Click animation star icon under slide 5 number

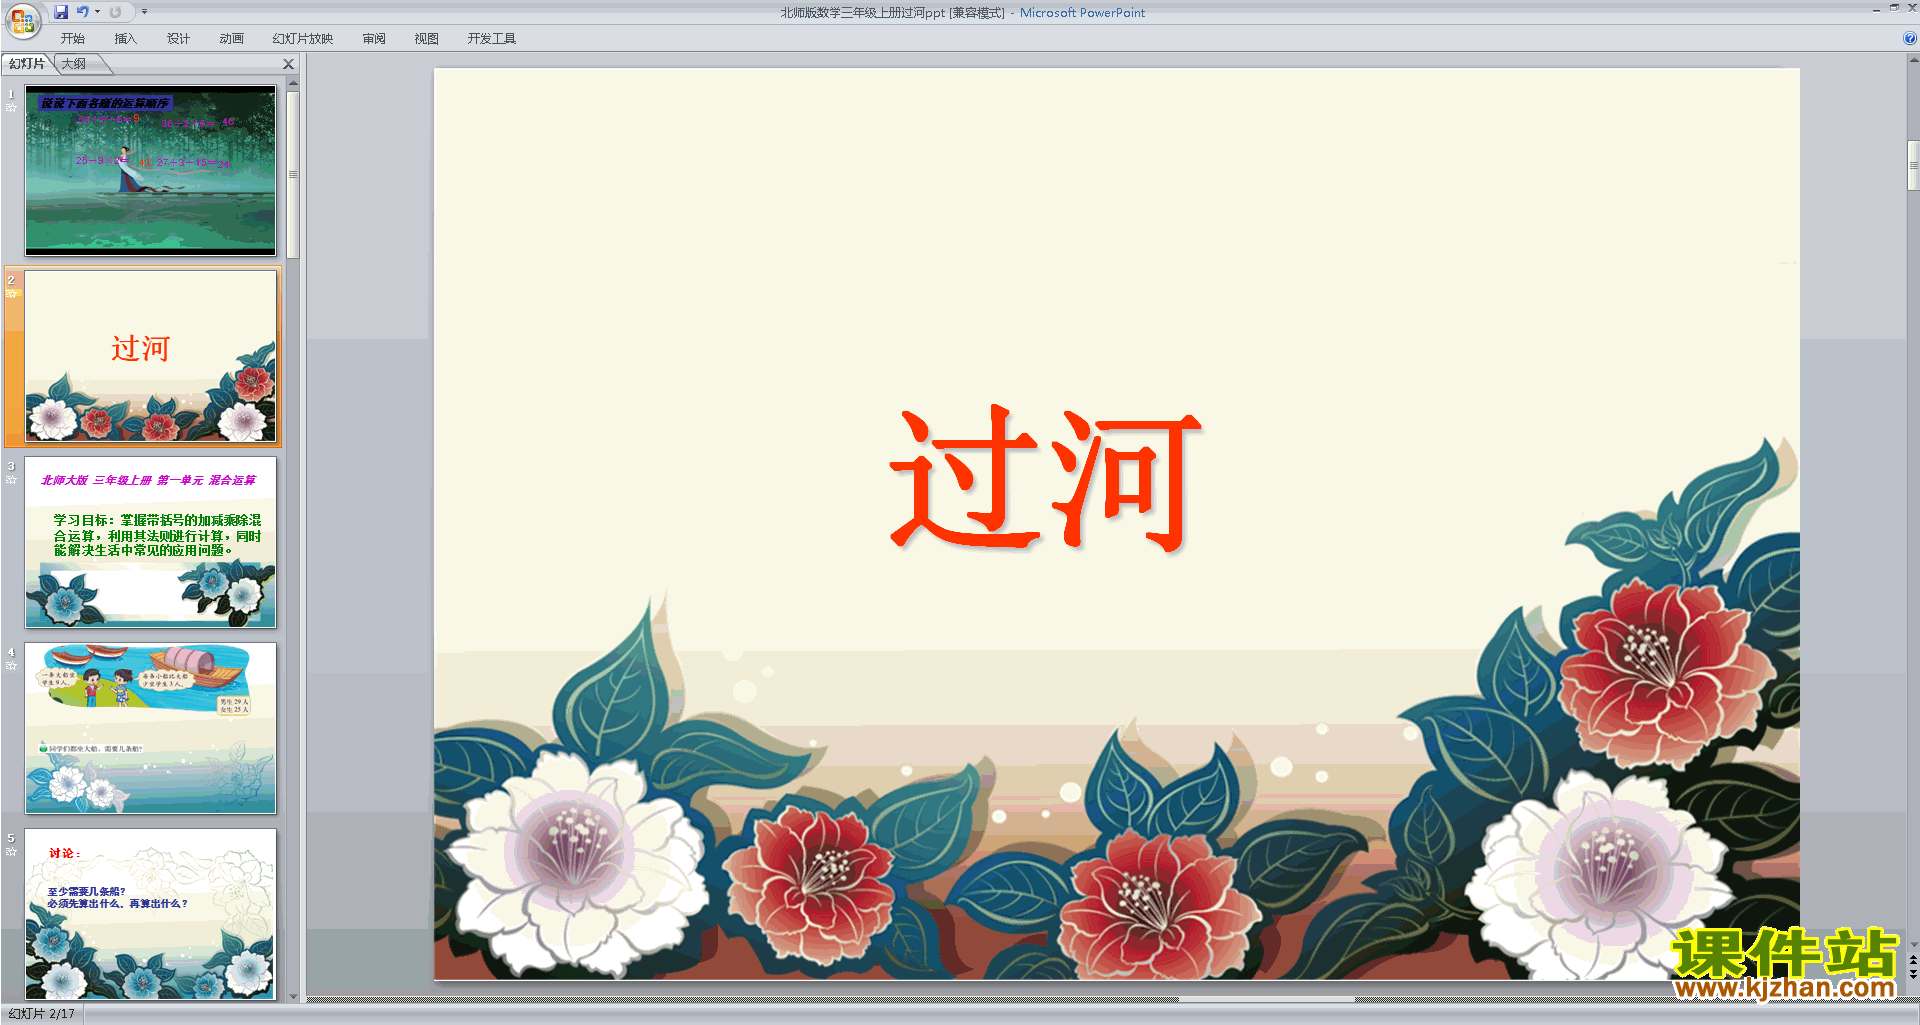(x=11, y=851)
